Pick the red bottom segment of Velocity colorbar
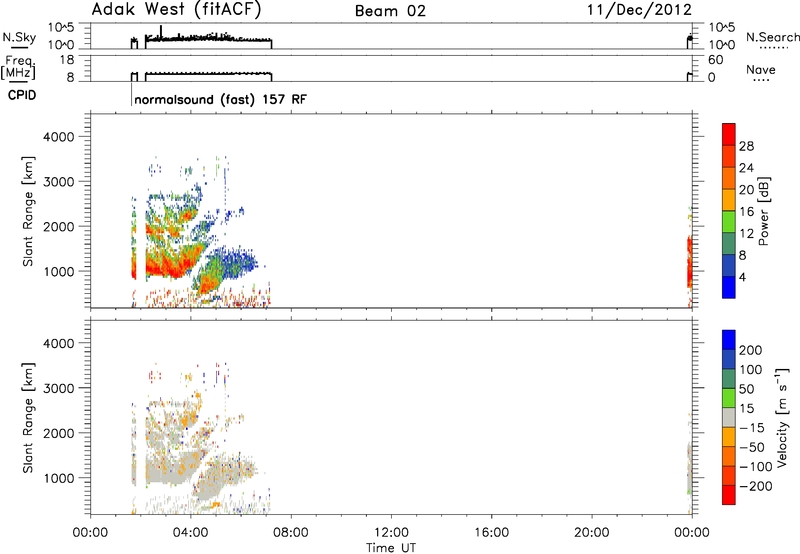Image resolution: width=800 pixels, height=554 pixels. (x=729, y=495)
